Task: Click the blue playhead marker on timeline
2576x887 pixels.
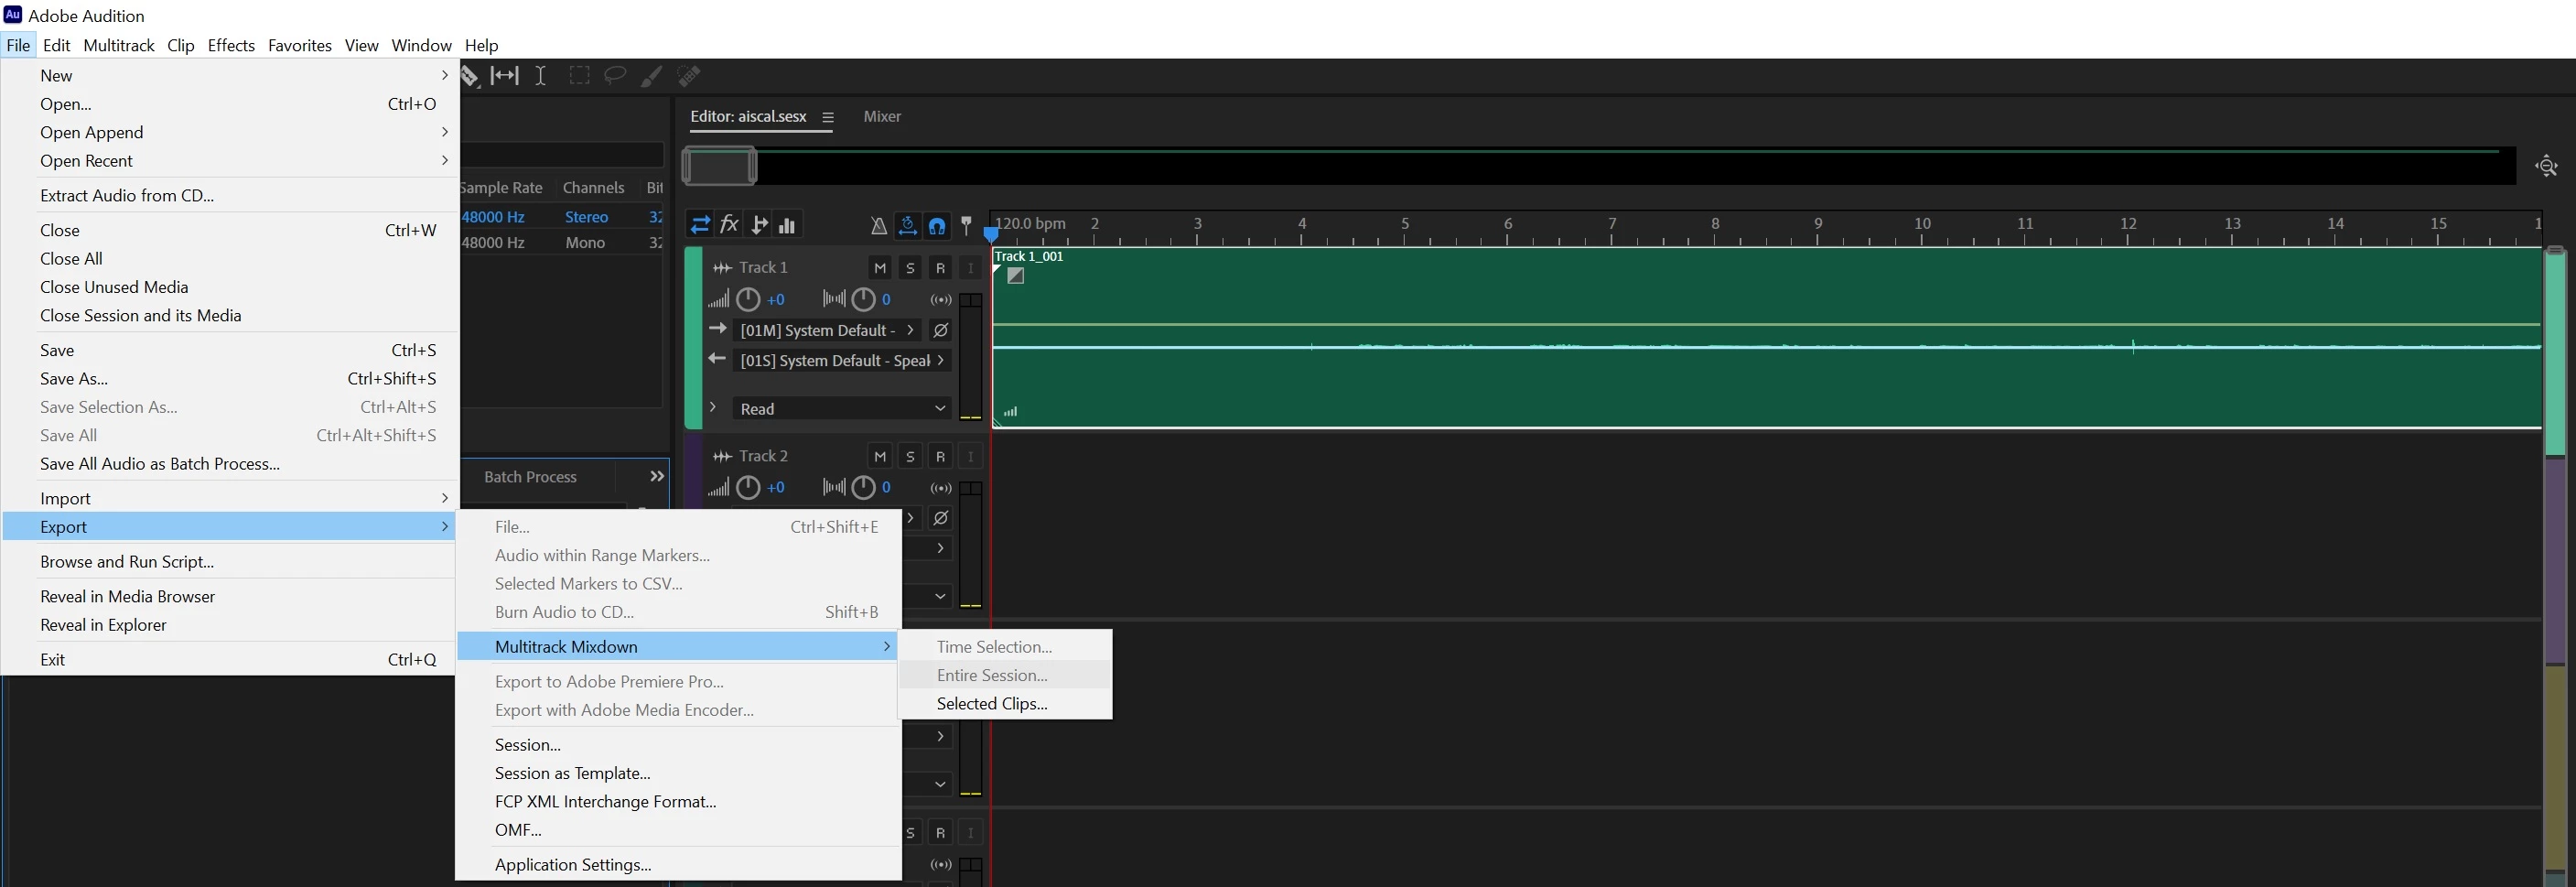Action: (x=991, y=234)
